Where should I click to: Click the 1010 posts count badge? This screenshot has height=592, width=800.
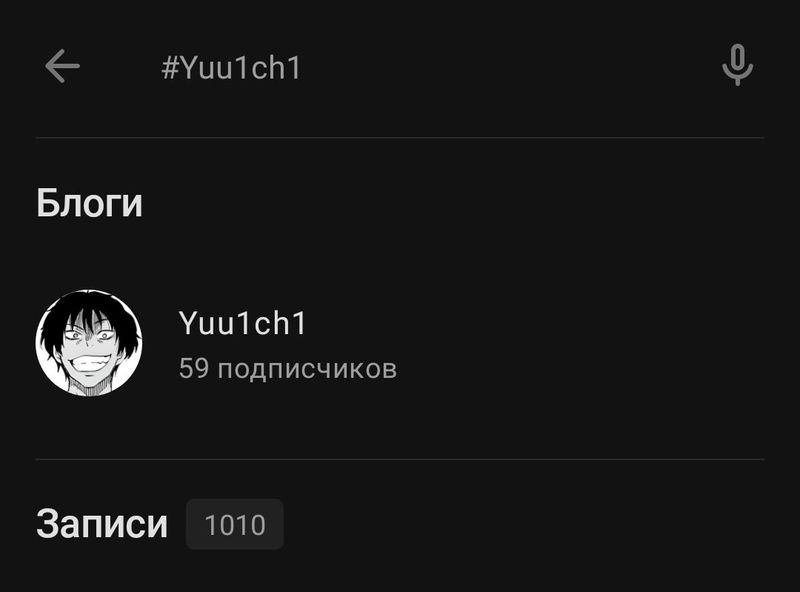(x=235, y=524)
